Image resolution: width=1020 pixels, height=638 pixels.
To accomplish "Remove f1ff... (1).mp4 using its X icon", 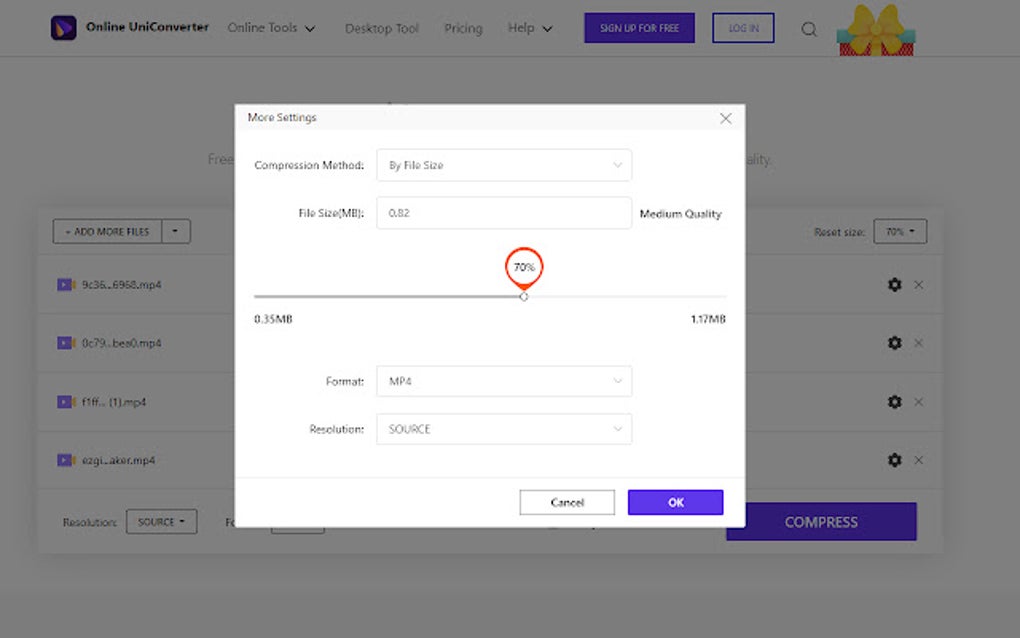I will click(918, 401).
